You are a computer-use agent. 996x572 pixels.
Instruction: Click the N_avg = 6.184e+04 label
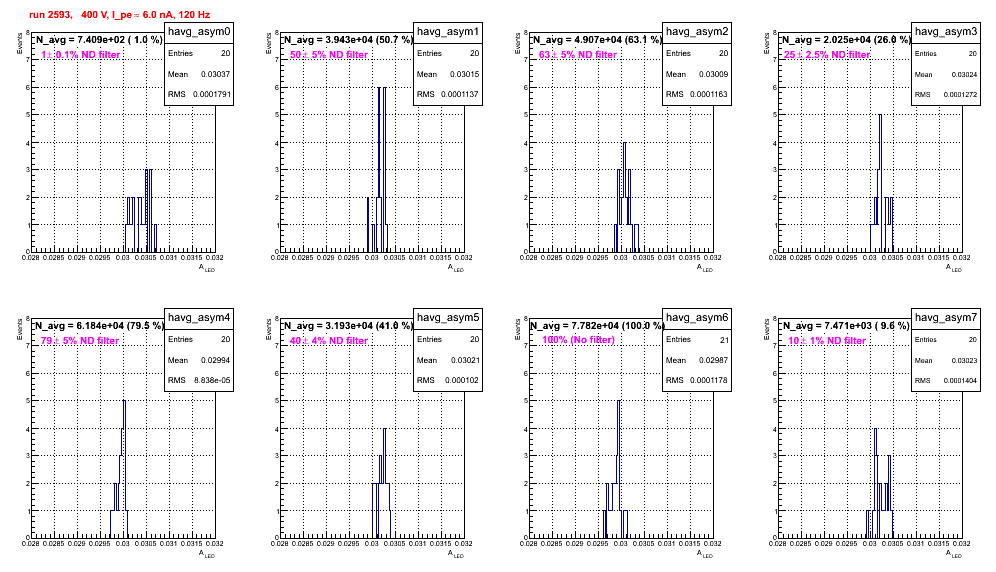(98, 325)
